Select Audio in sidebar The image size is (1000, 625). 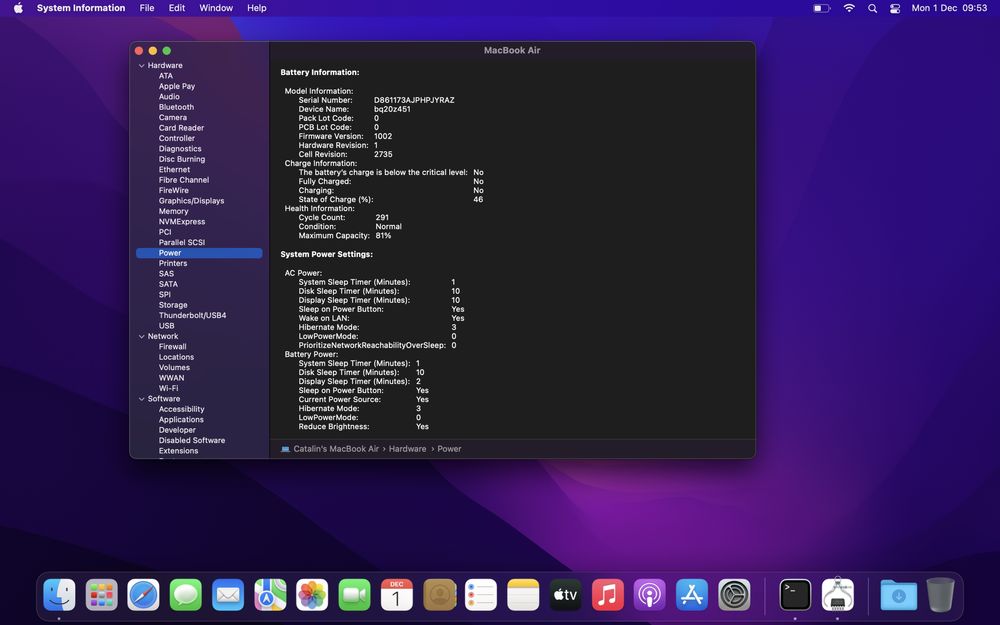coord(169,97)
